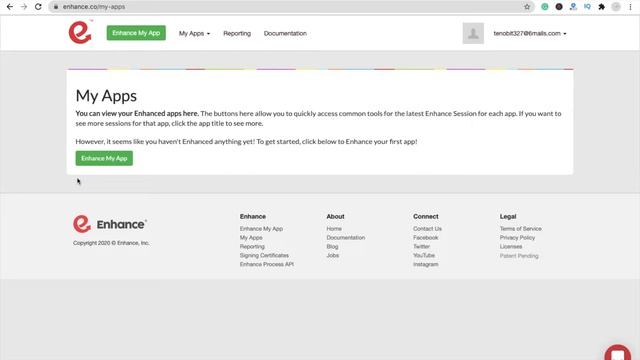Click Enhance My App button under My Apps

click(x=104, y=158)
